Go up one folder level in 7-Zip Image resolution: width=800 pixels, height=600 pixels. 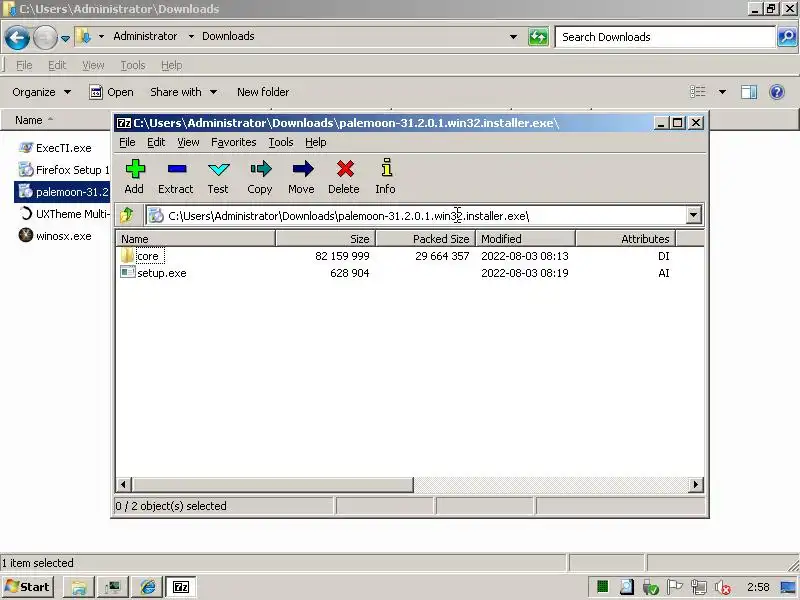tap(127, 215)
